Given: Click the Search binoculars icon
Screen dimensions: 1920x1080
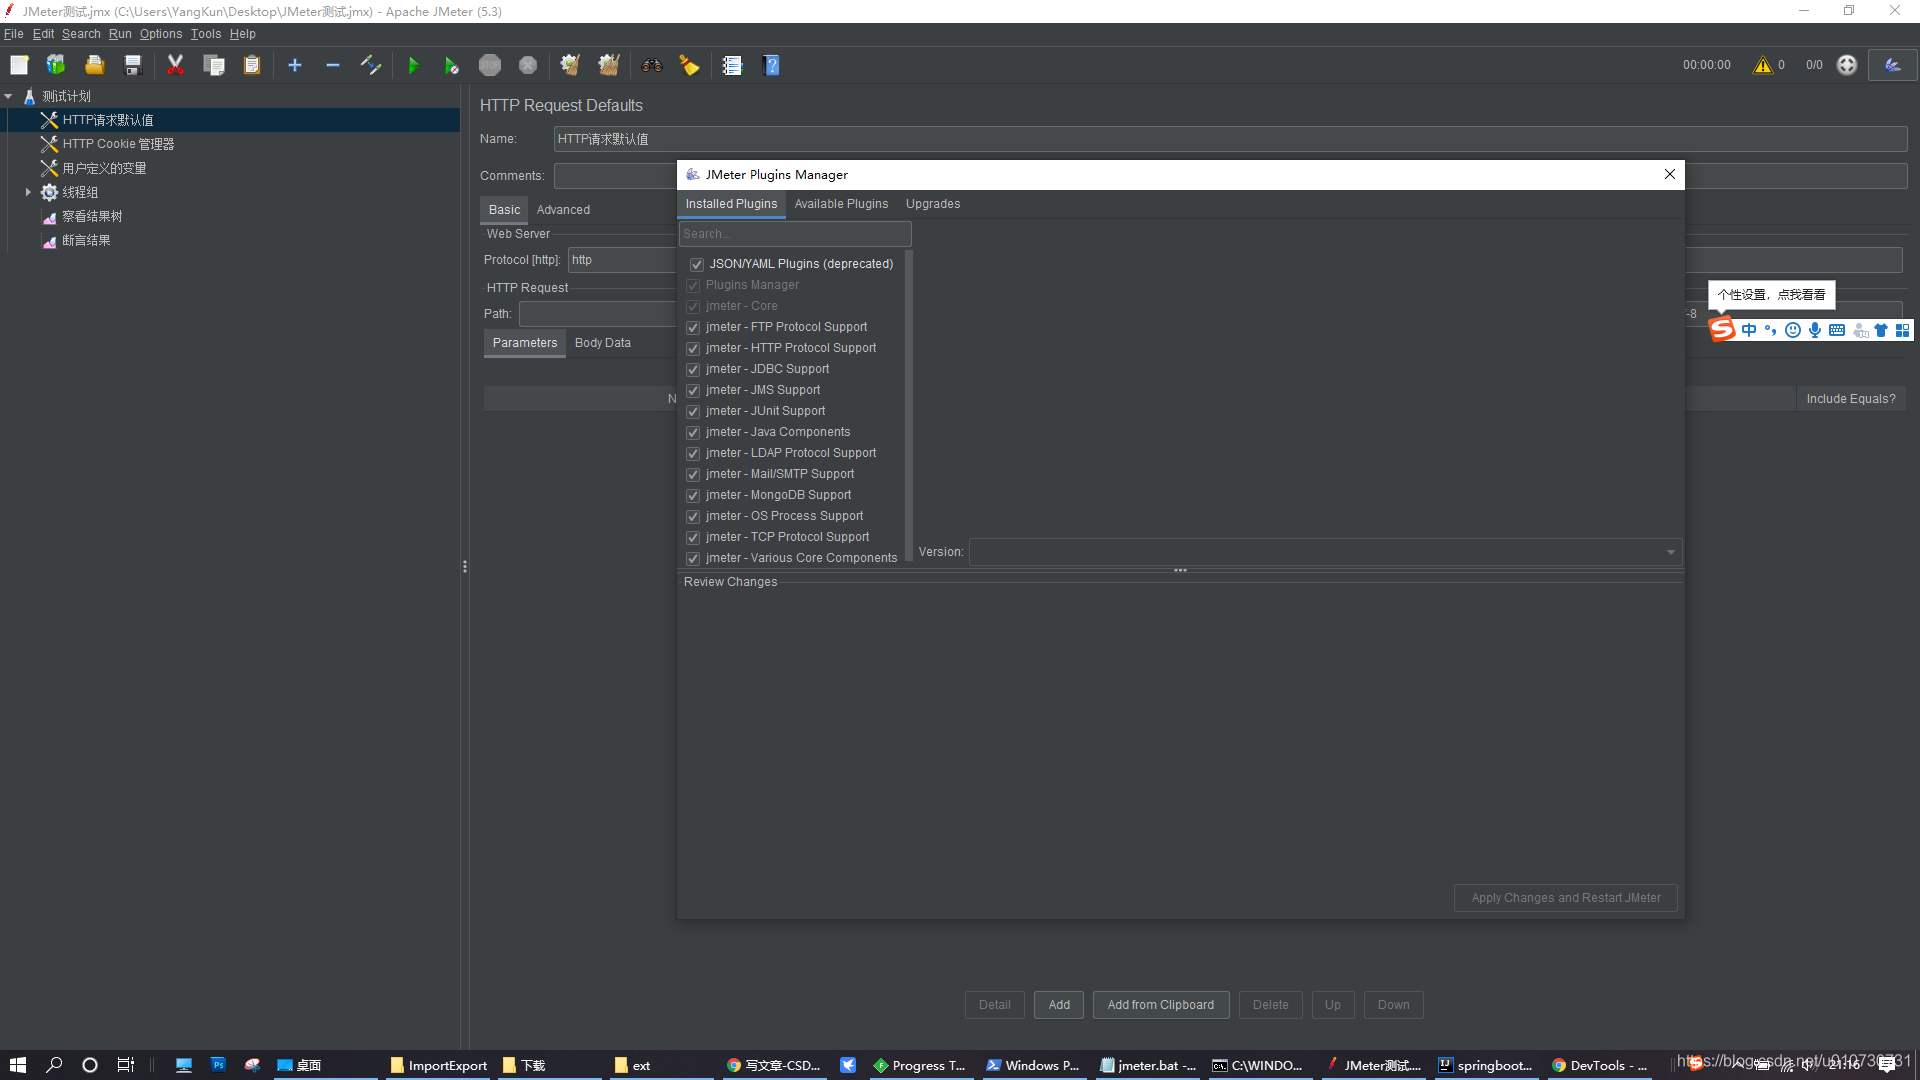Looking at the screenshot, I should (x=652, y=66).
